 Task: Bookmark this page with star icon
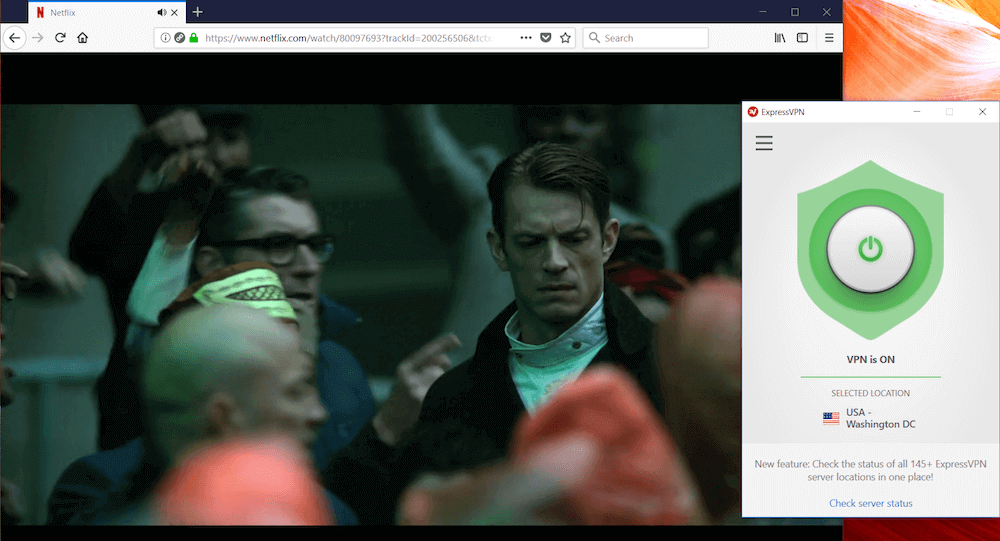(x=565, y=38)
